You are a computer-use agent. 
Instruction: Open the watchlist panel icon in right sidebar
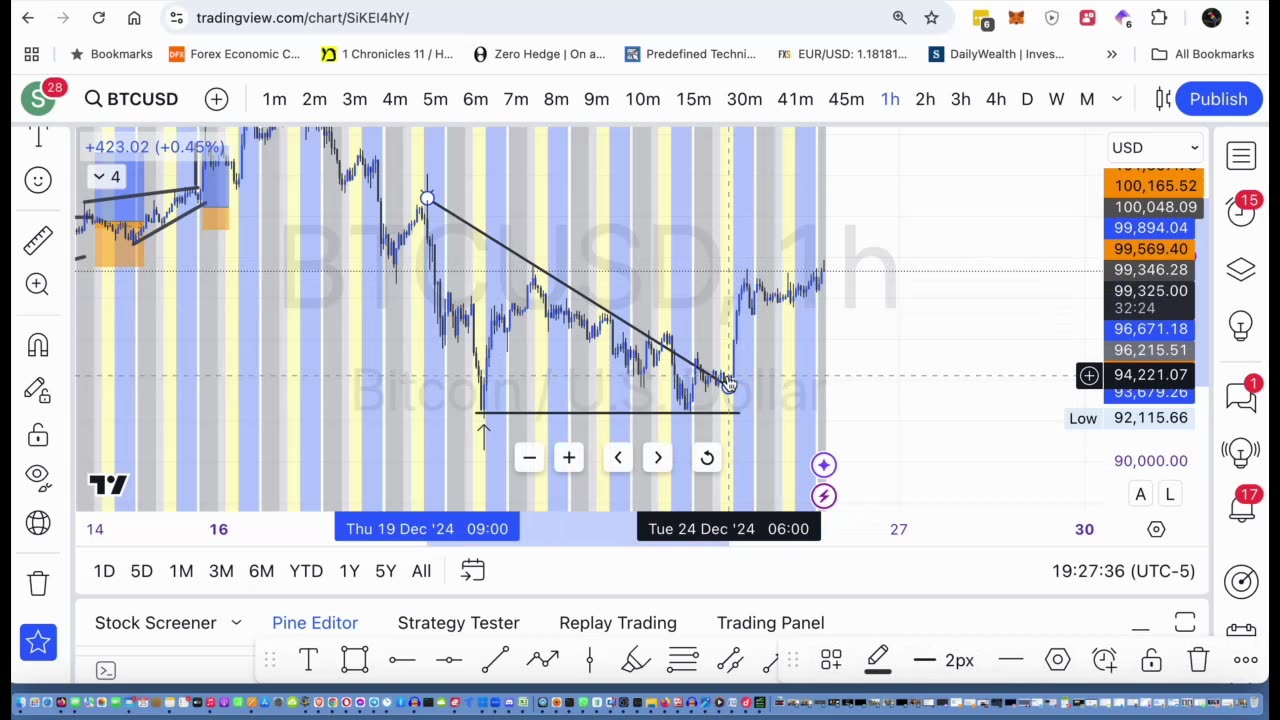[1241, 155]
